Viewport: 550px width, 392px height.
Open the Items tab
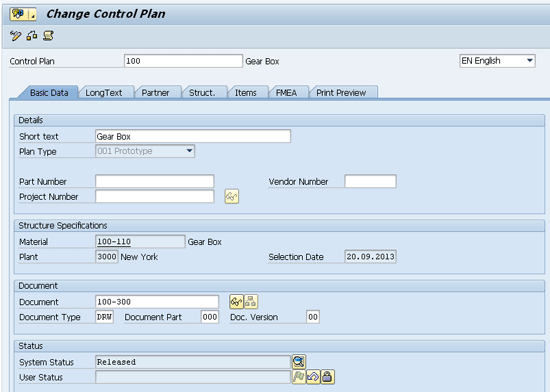(x=246, y=93)
